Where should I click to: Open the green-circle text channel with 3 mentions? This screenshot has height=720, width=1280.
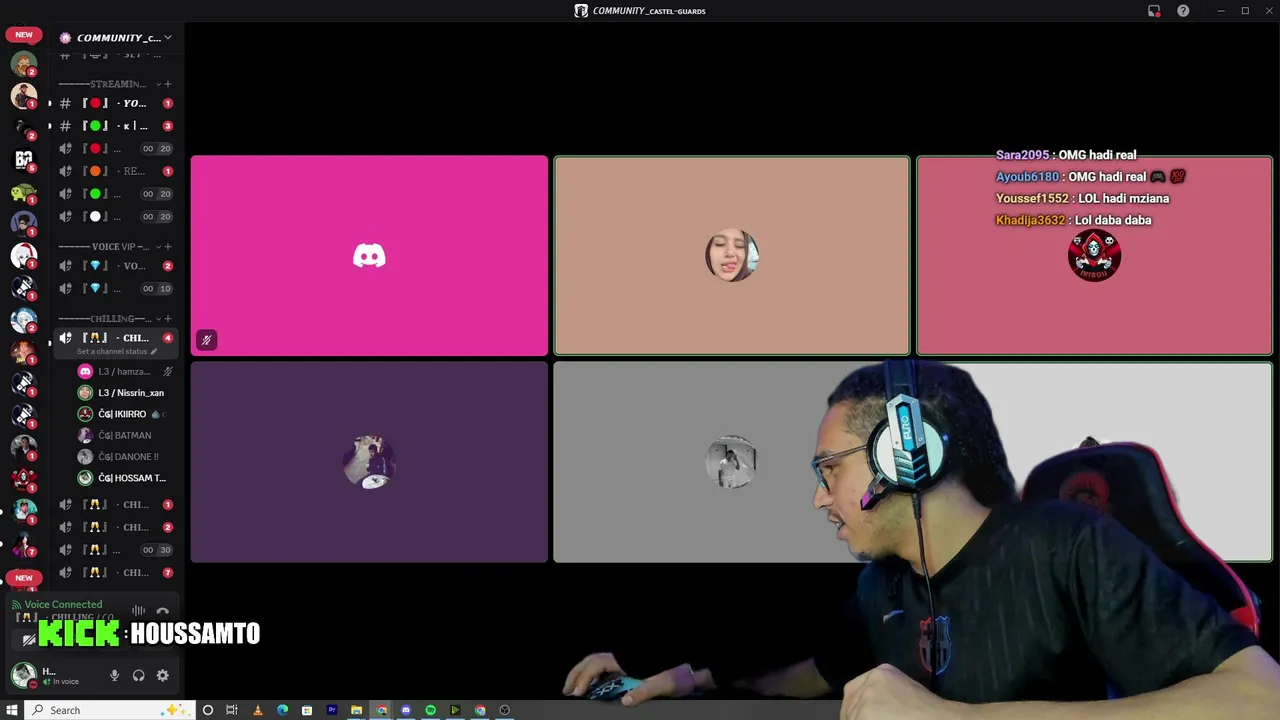click(116, 126)
